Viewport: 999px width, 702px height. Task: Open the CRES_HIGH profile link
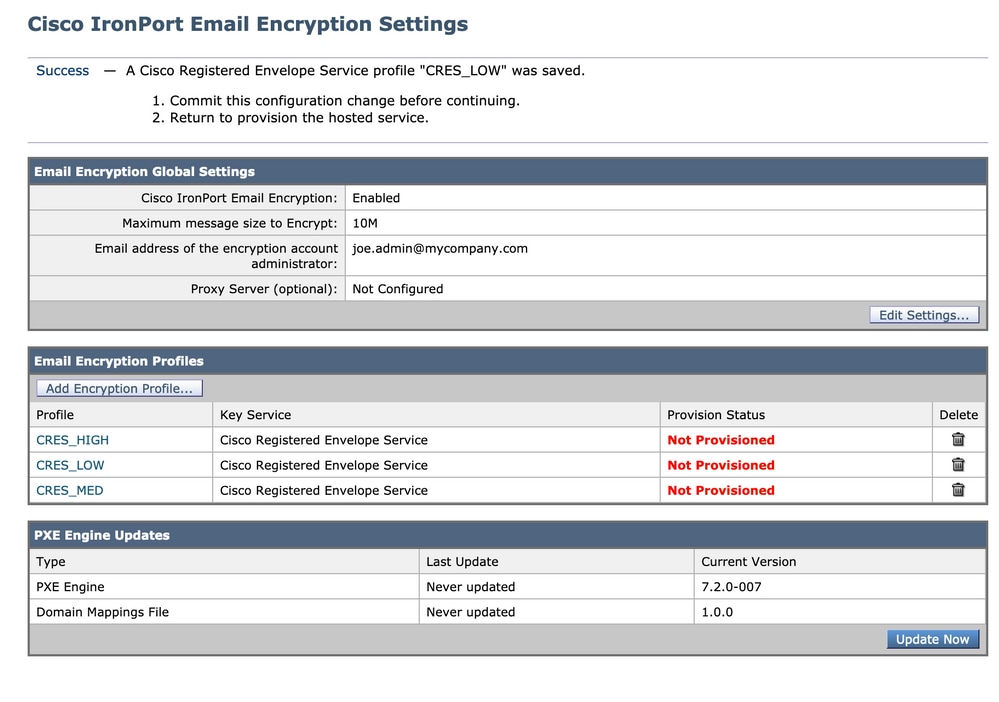[73, 440]
